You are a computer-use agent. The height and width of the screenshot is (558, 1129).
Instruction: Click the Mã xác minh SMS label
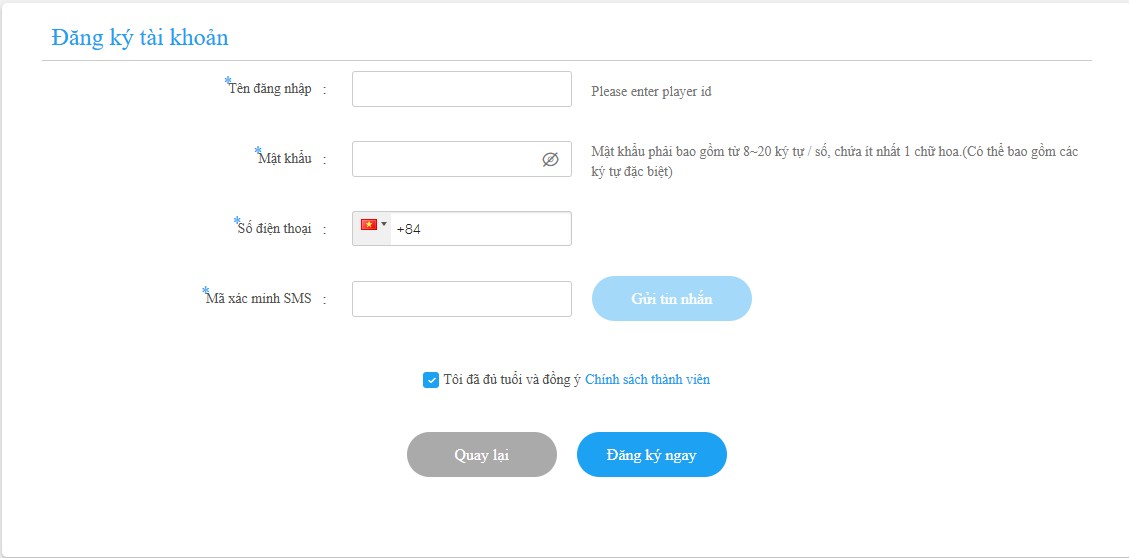(258, 299)
